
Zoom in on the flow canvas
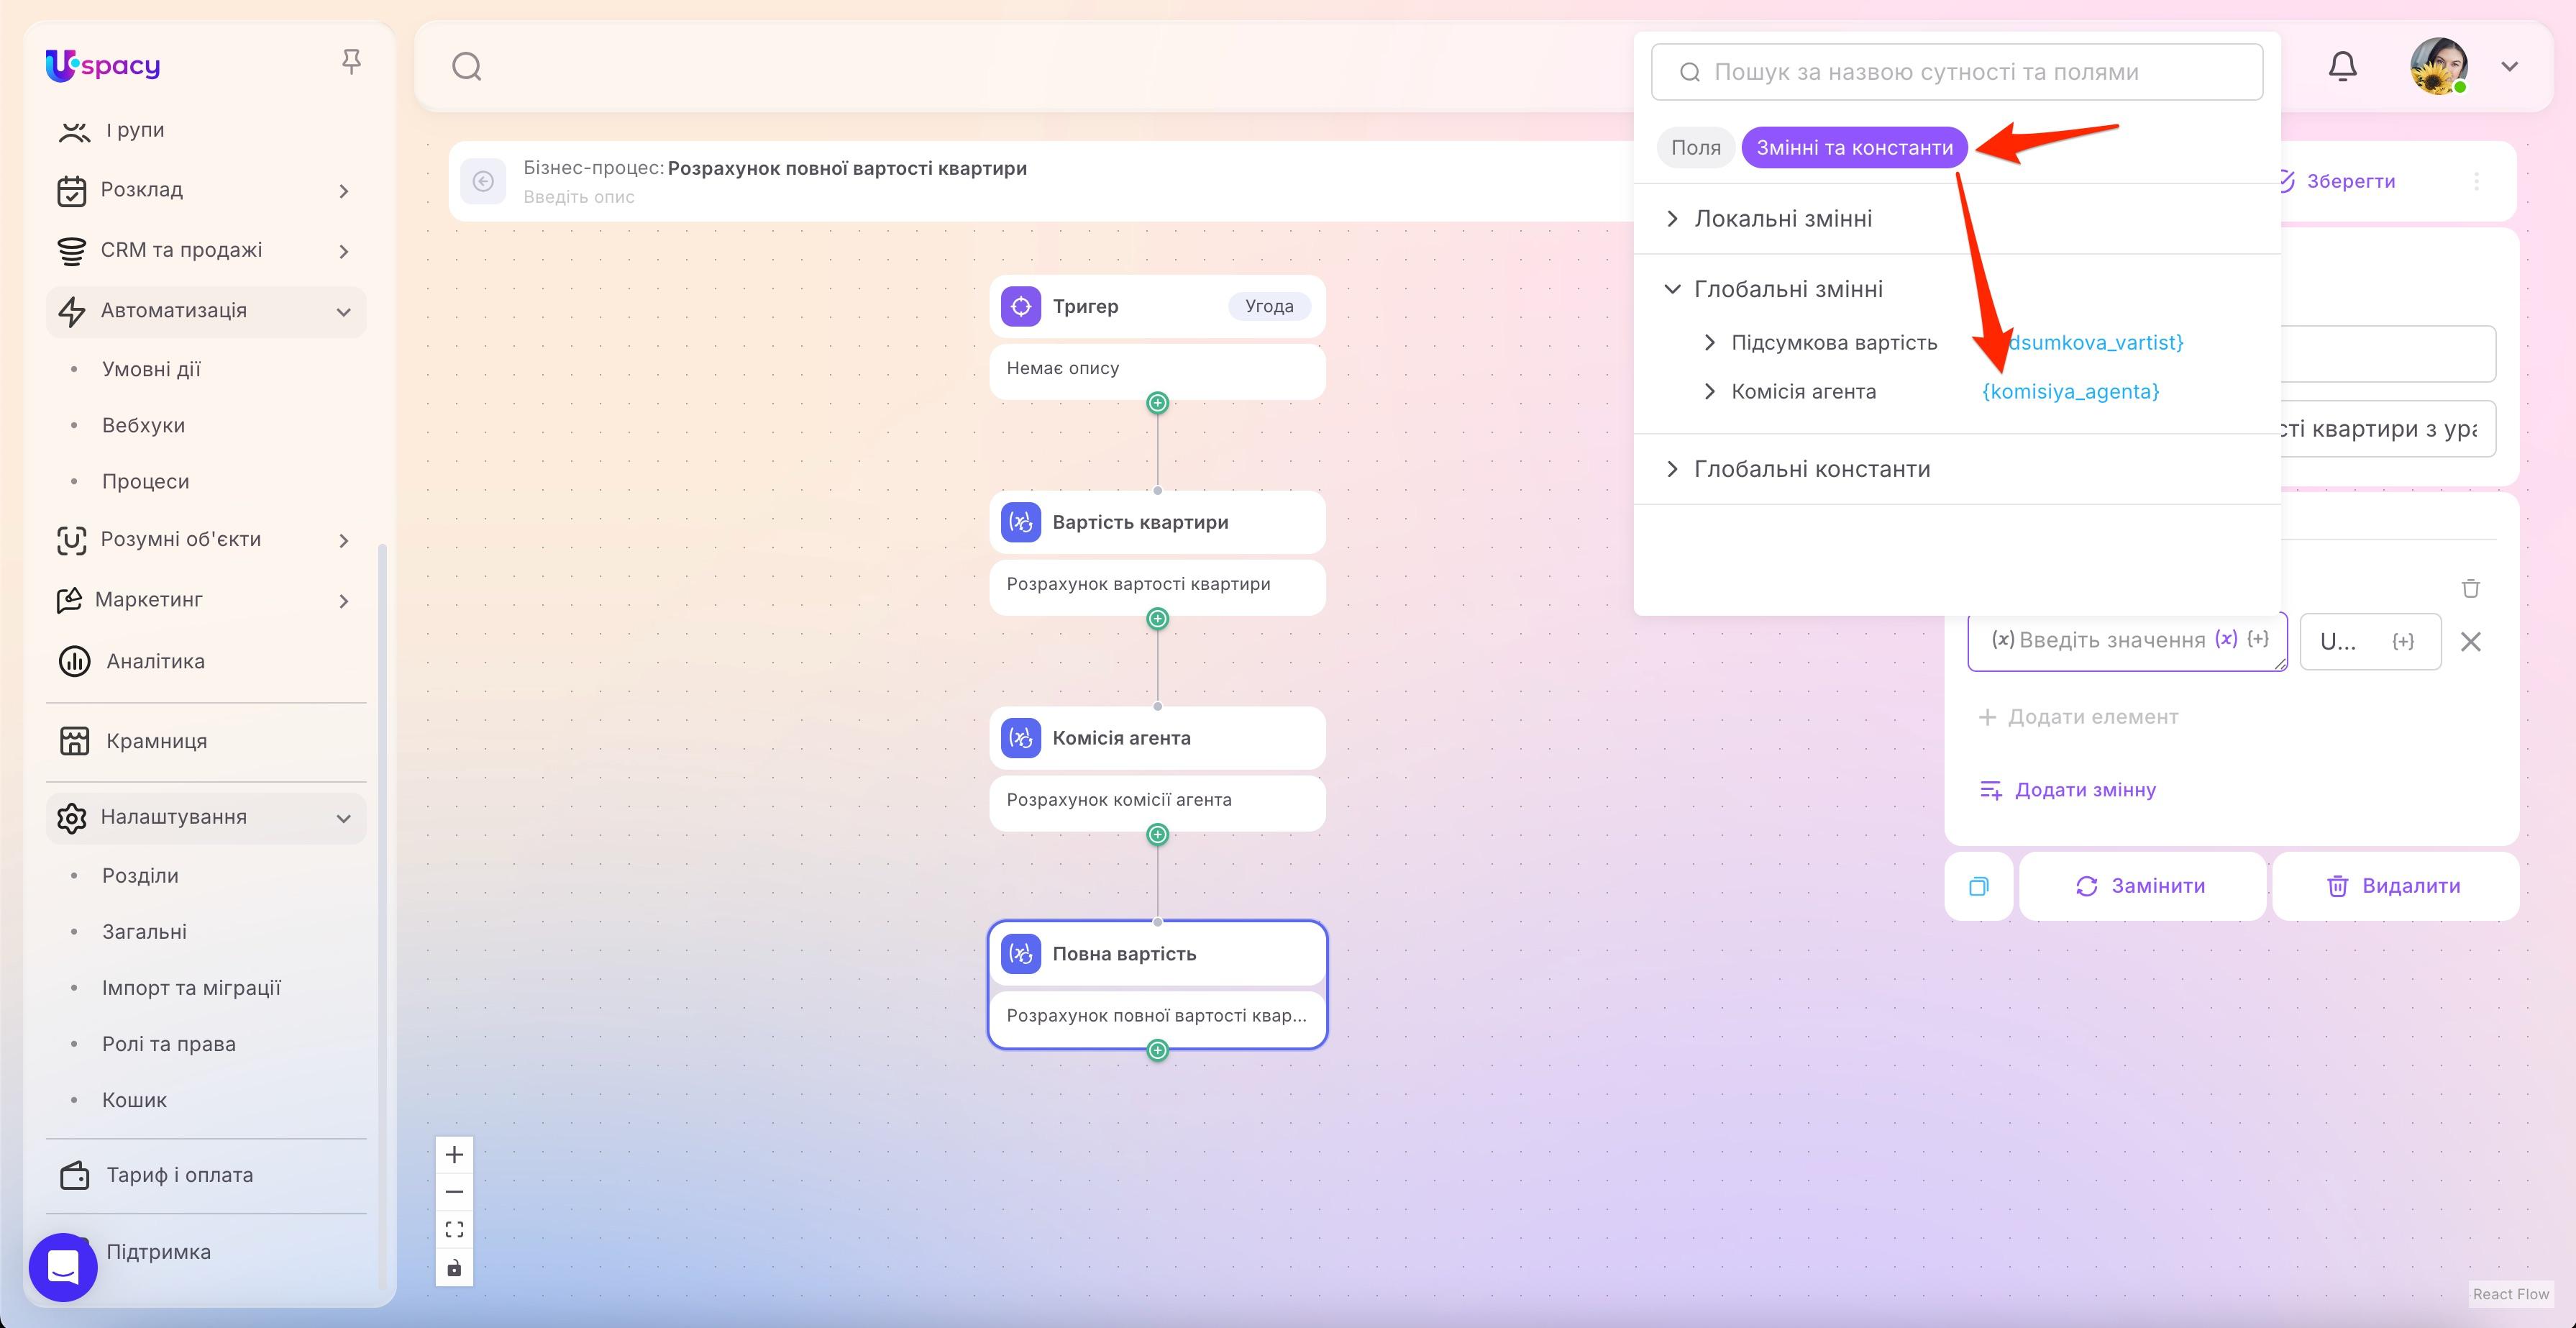pyautogui.click(x=454, y=1155)
